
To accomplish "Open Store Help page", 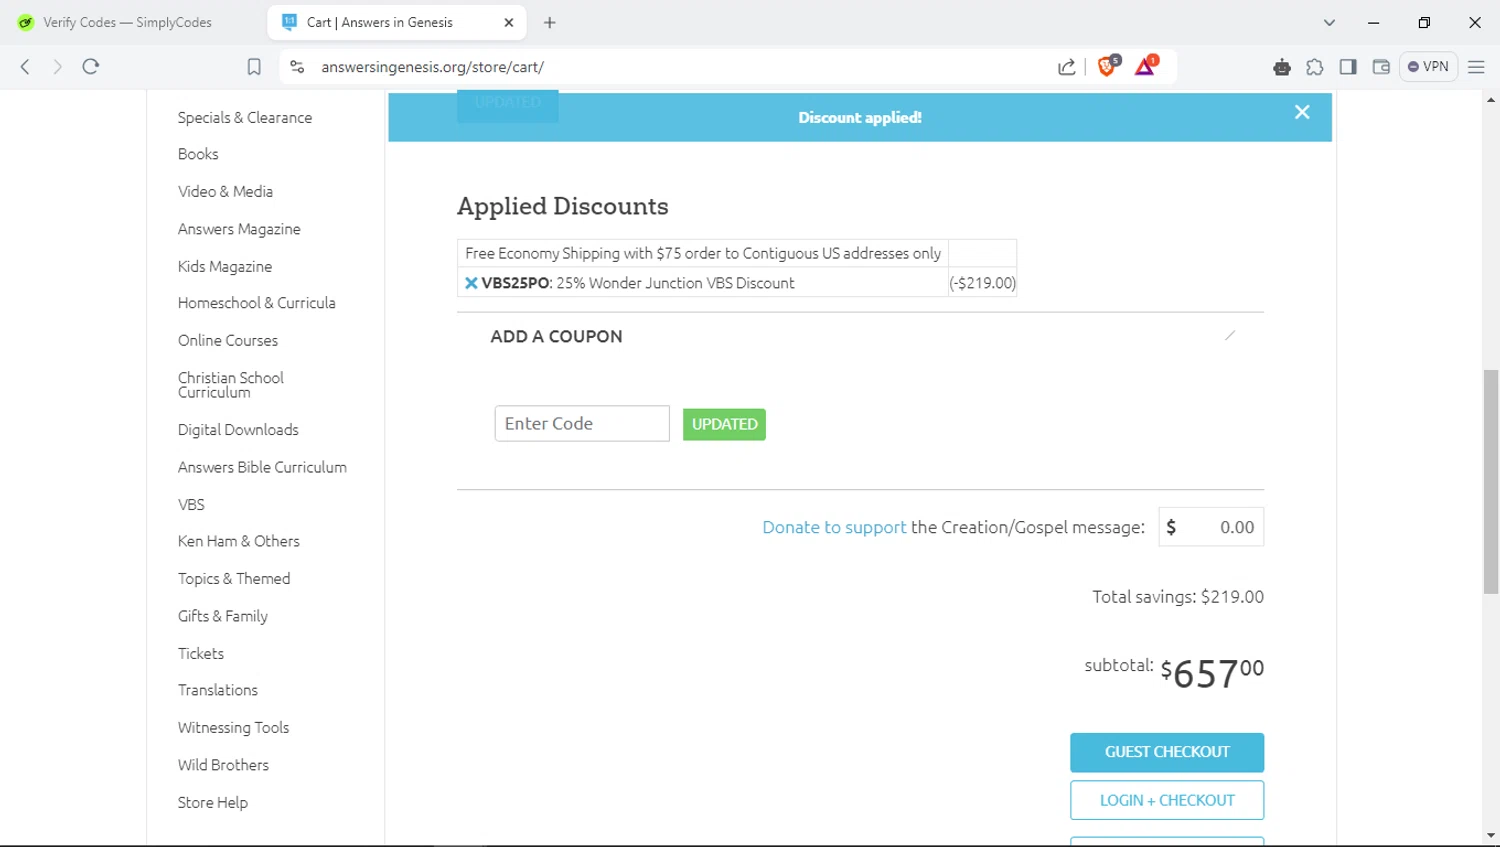I will tap(213, 803).
